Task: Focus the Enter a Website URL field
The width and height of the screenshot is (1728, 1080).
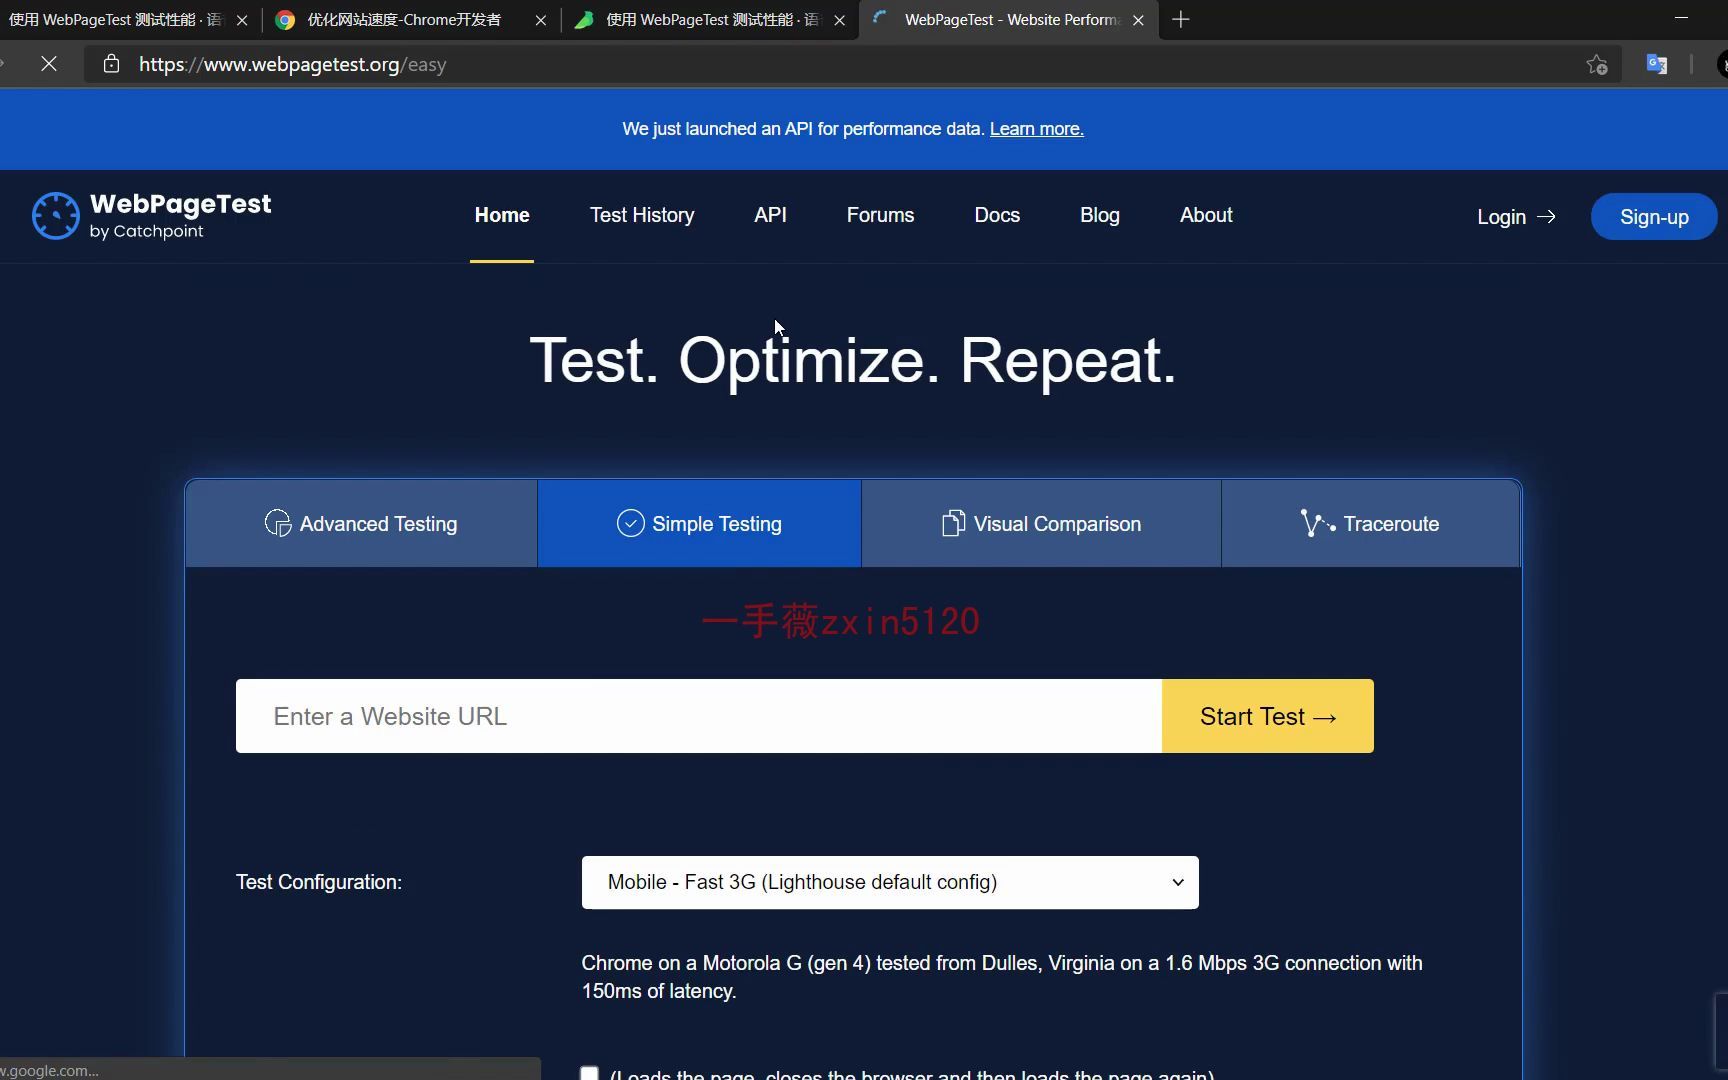Action: tap(699, 717)
